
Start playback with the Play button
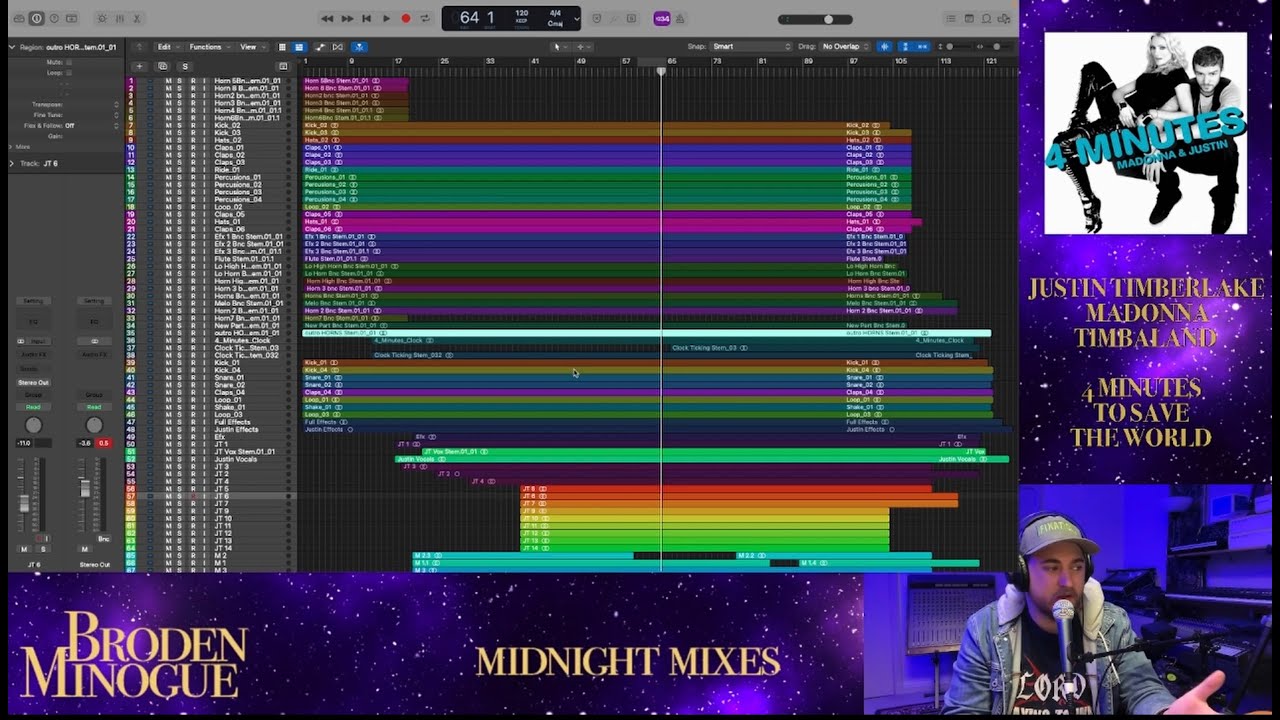click(386, 18)
